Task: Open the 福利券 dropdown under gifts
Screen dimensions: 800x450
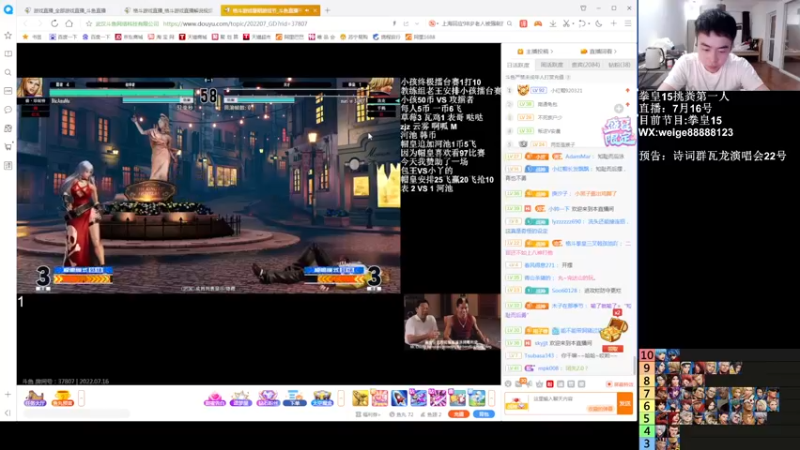Action: click(x=368, y=414)
